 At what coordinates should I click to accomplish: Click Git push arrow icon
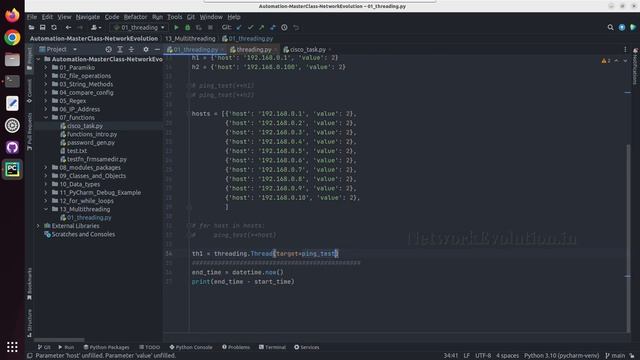(x=262, y=27)
